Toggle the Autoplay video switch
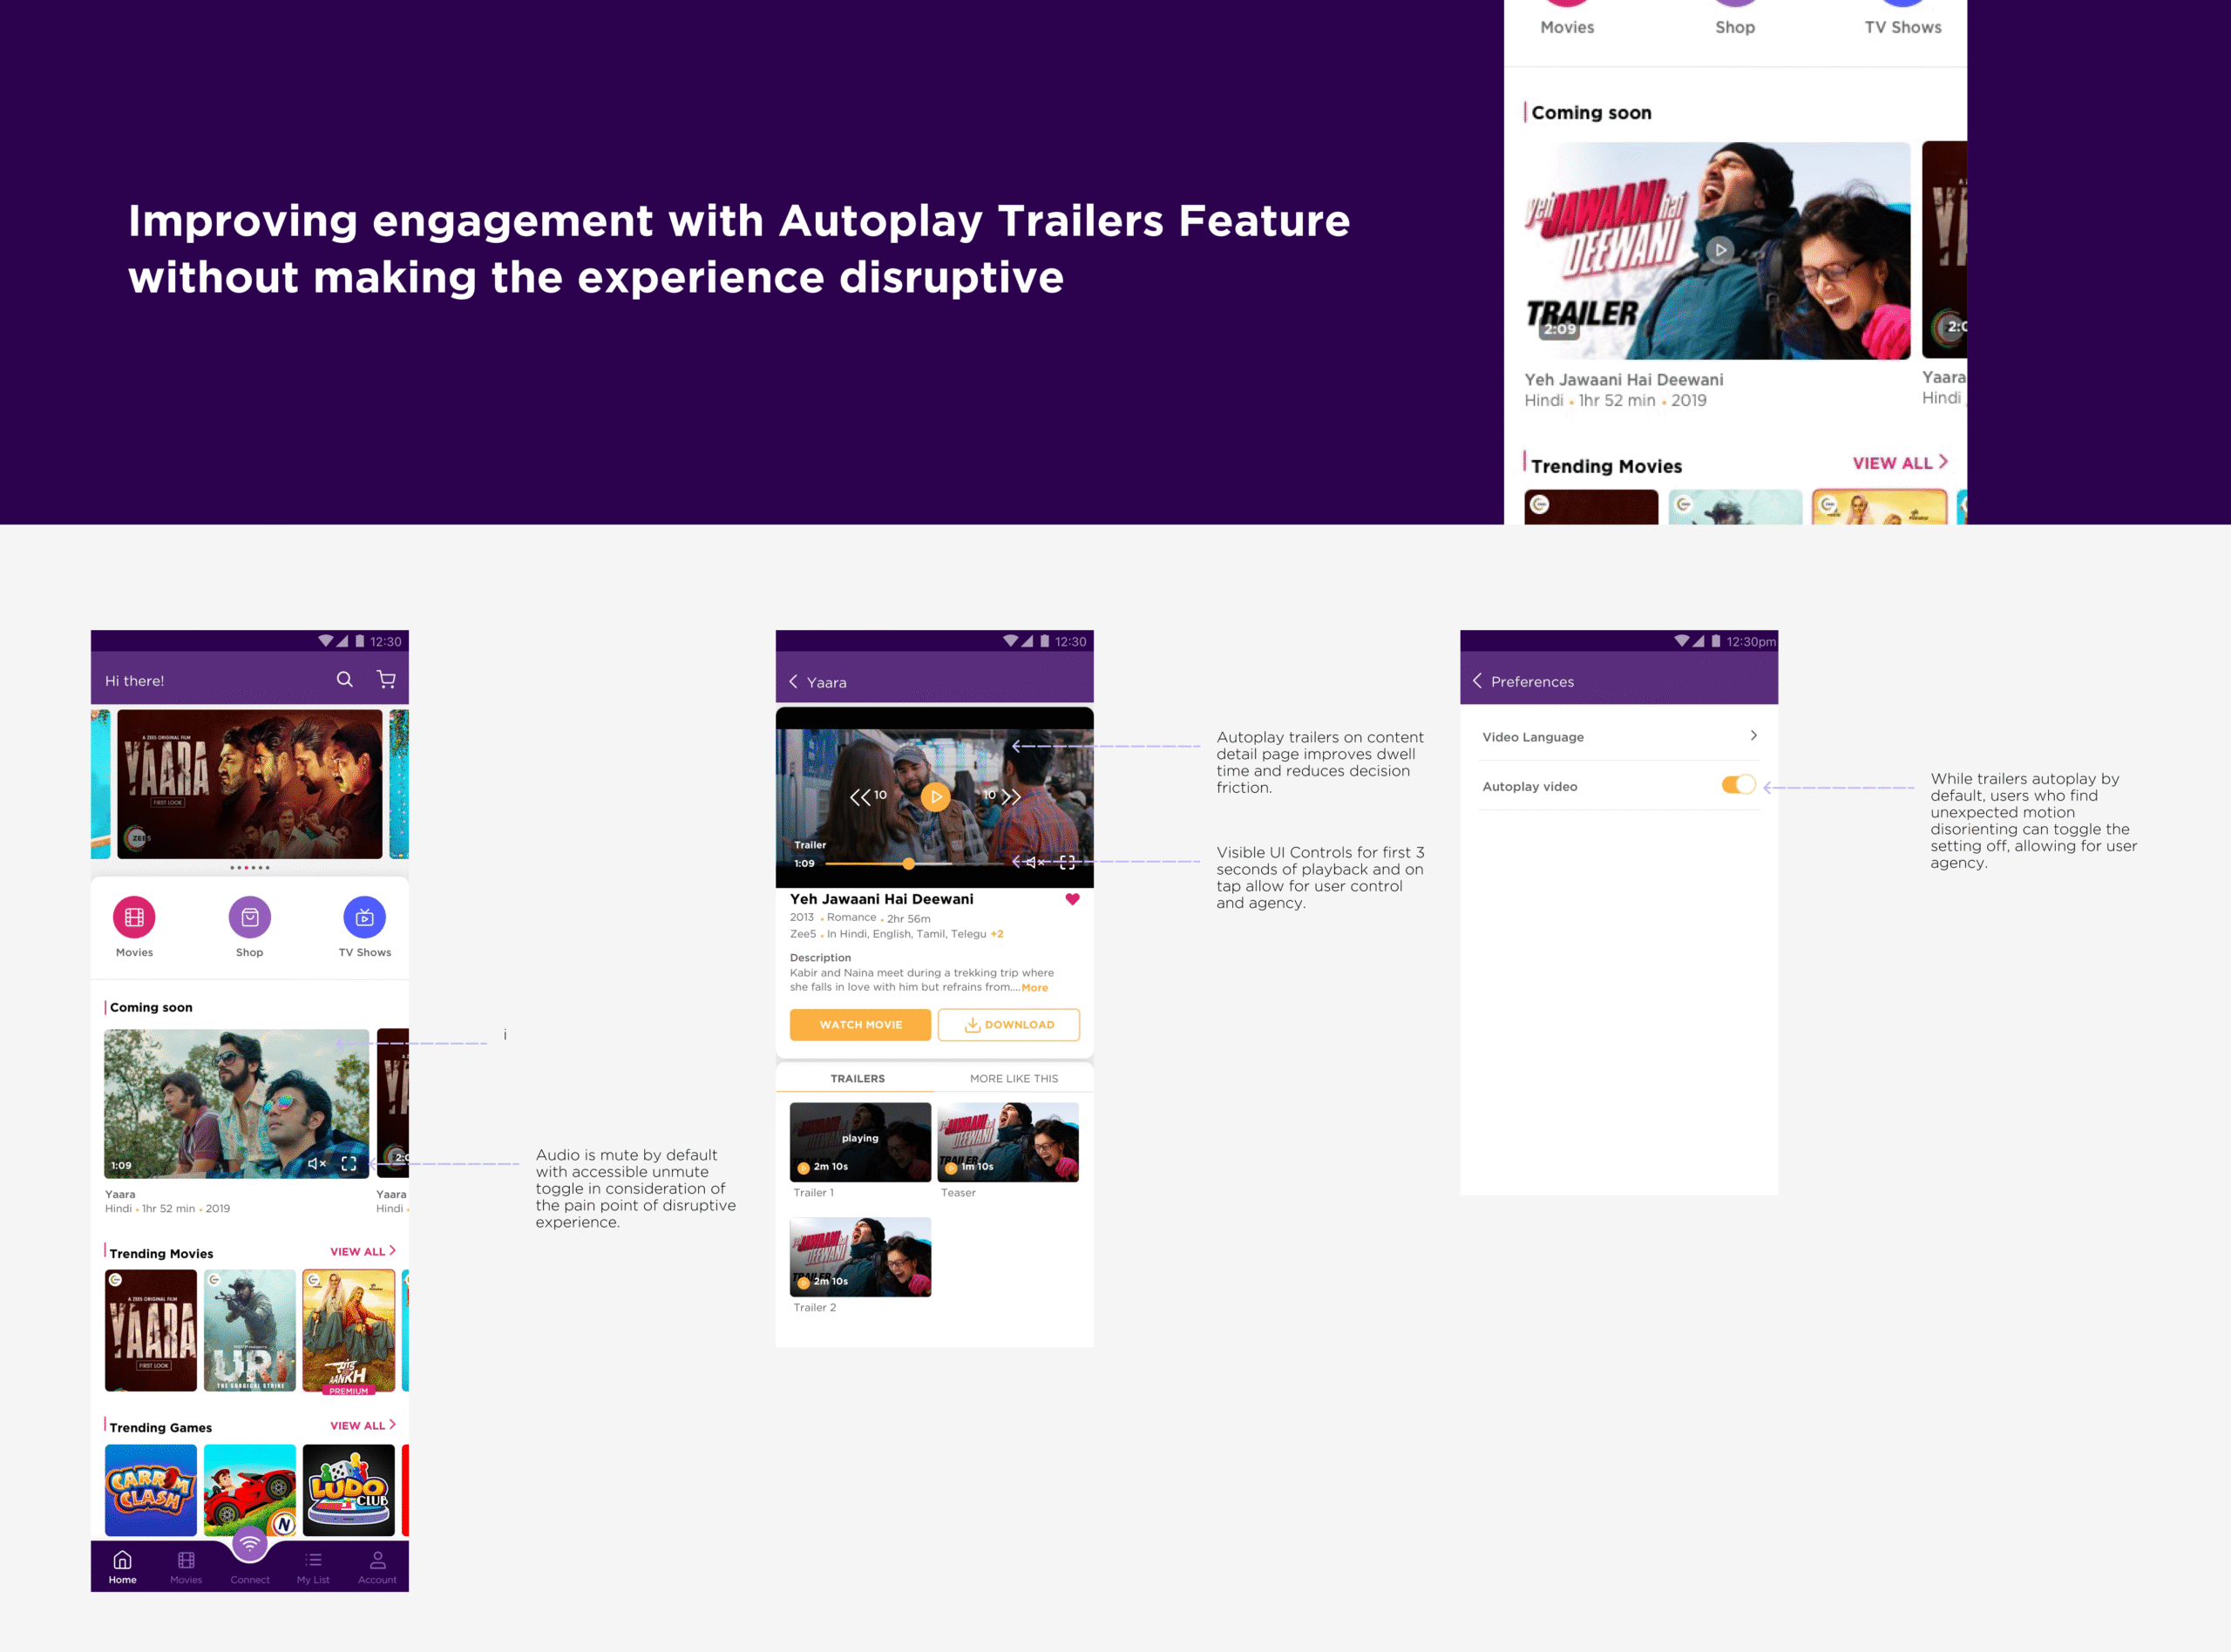Screen dimensions: 2231x1652 (x=1738, y=785)
